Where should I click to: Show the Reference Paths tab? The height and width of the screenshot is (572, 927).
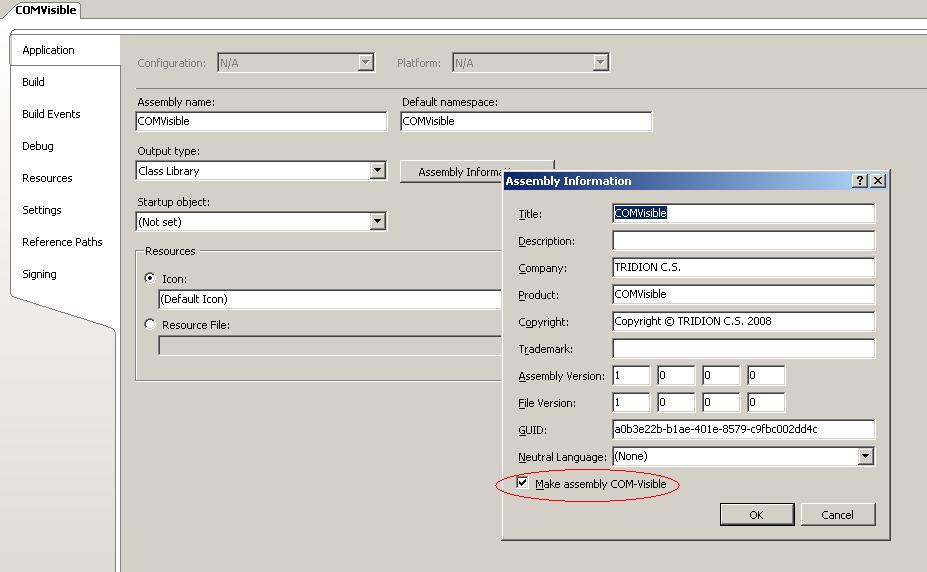point(62,242)
